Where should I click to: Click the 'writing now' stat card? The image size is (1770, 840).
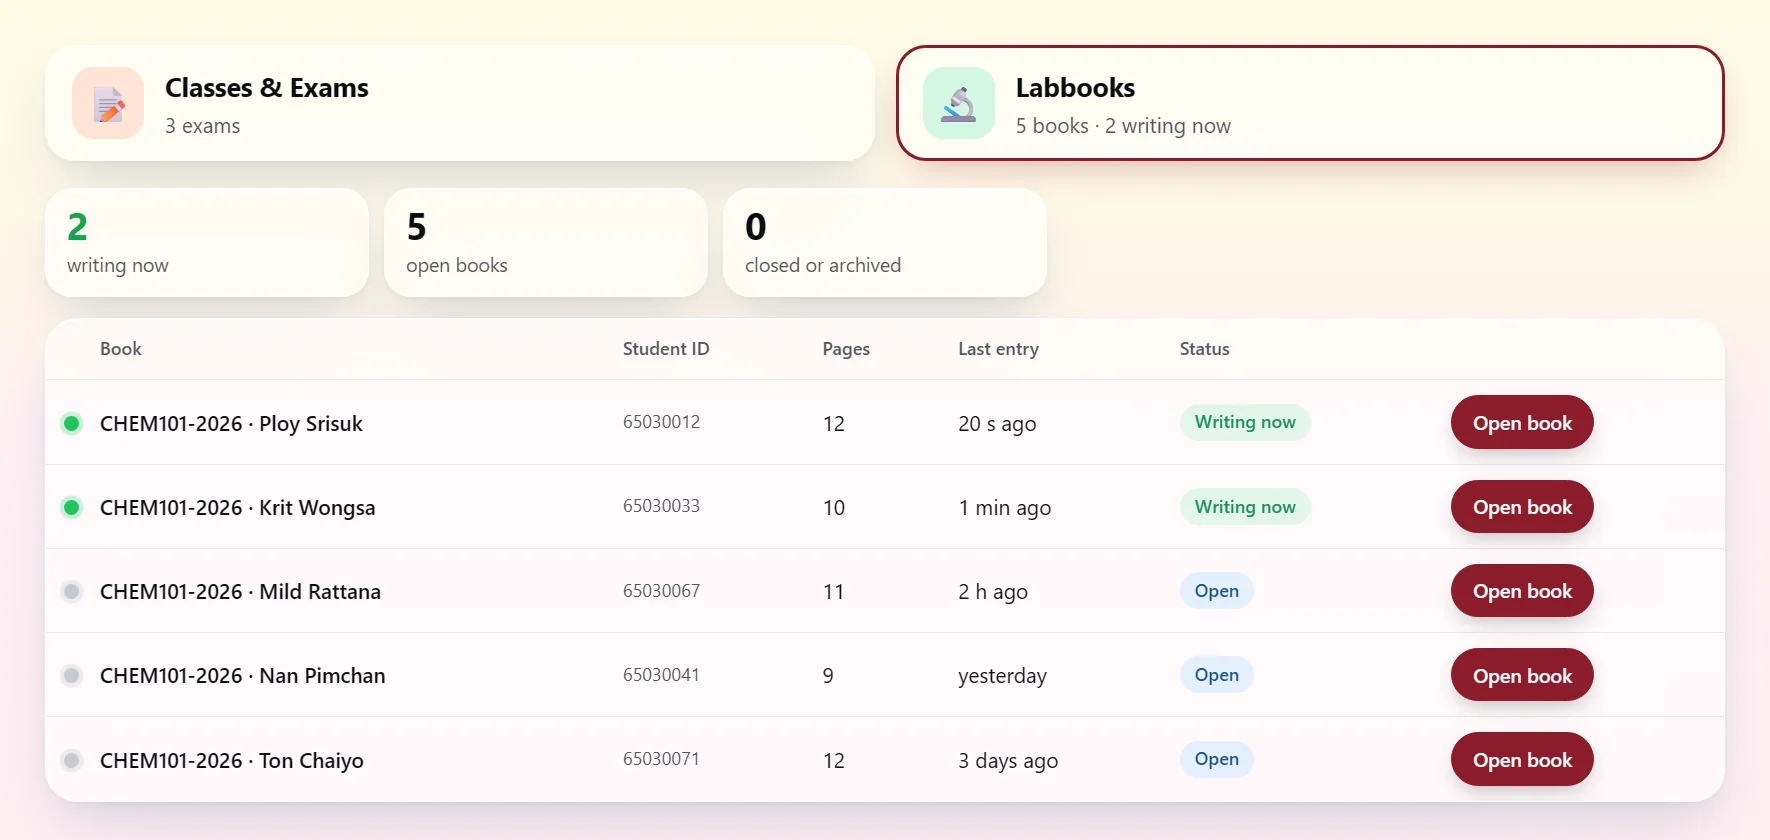pos(207,242)
